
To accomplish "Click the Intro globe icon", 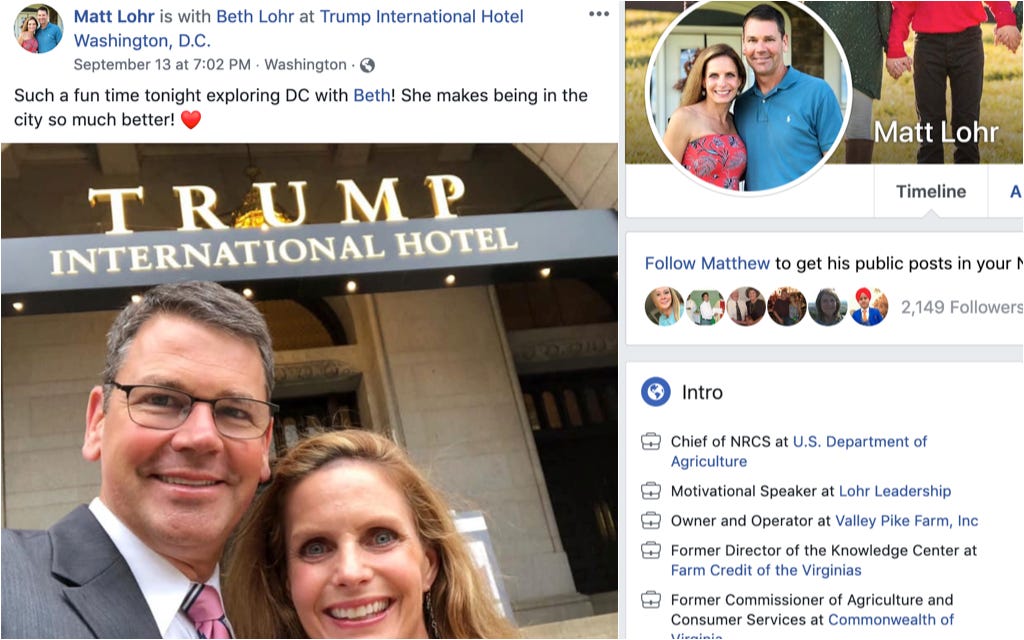I will point(656,392).
